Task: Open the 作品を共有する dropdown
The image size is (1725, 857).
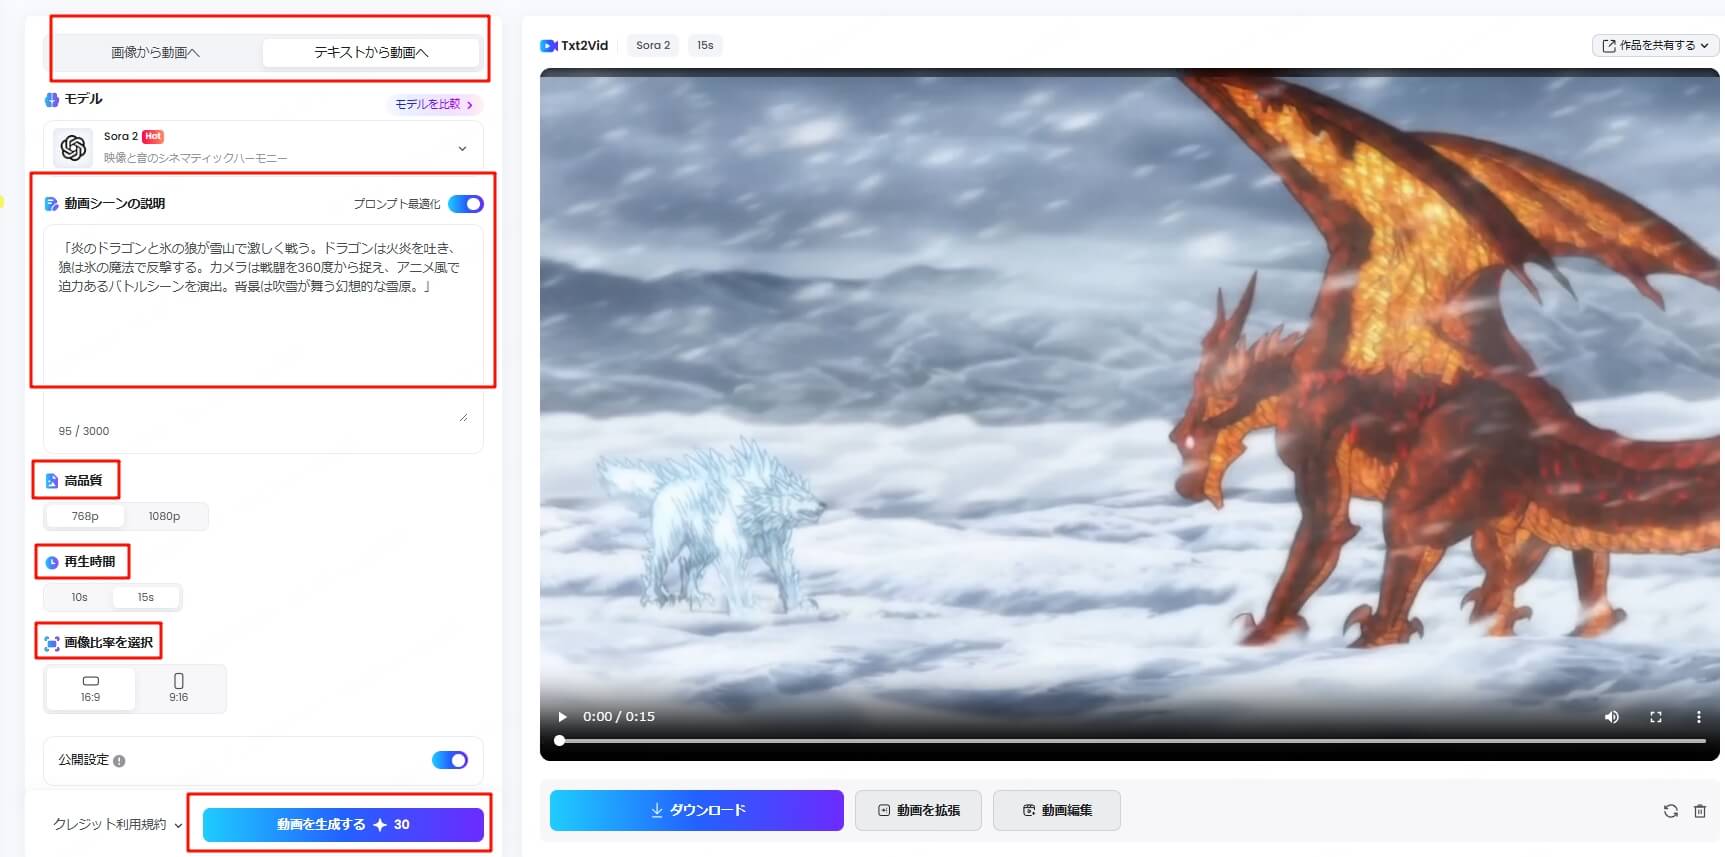Action: (1655, 45)
